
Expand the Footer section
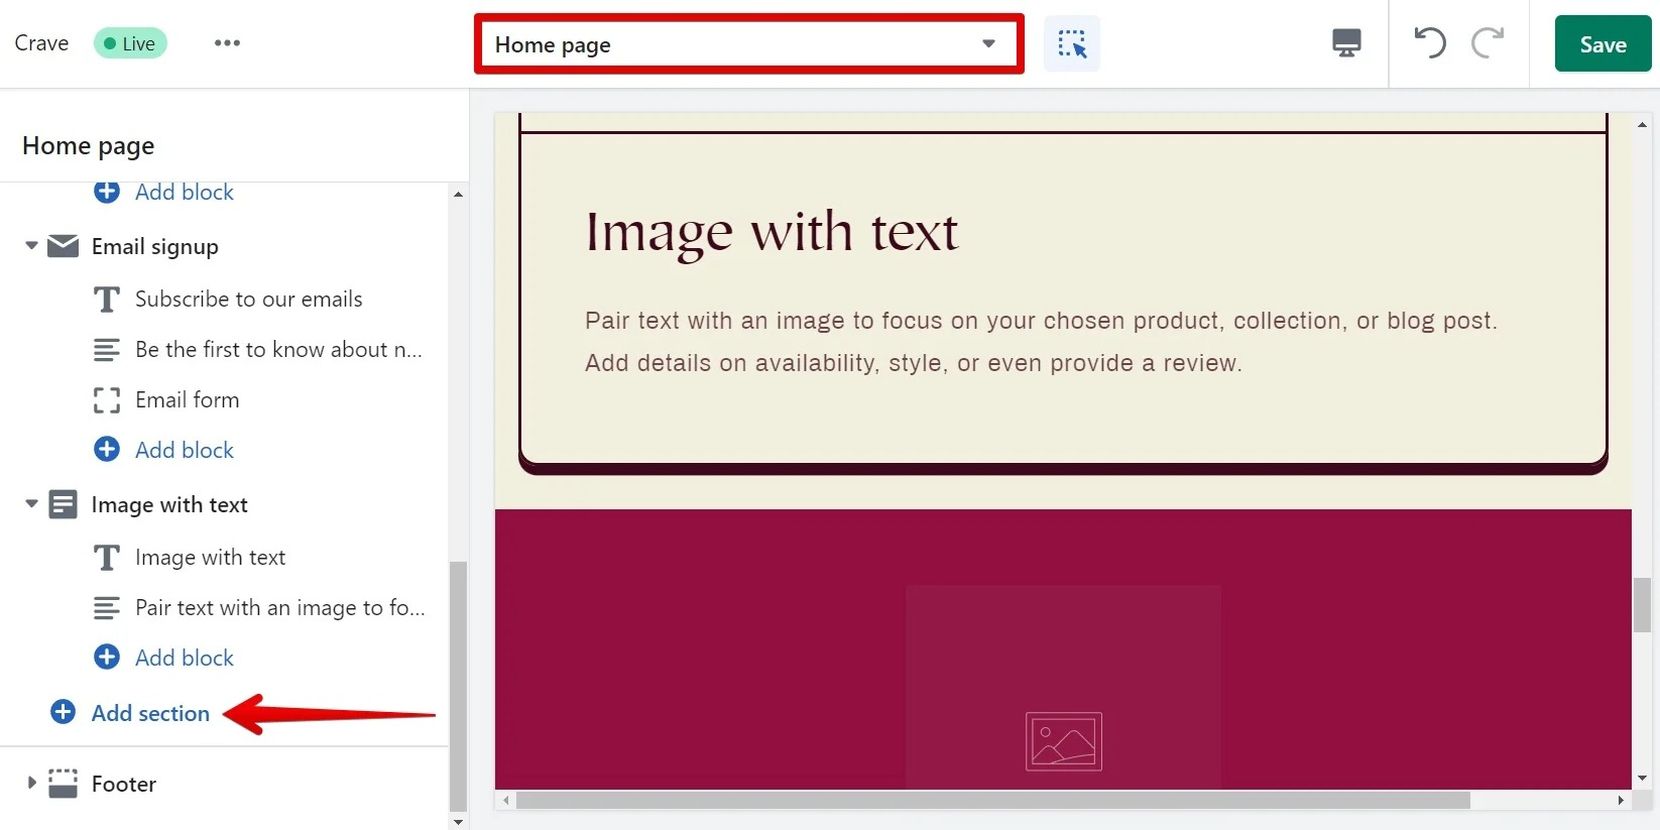click(x=31, y=783)
